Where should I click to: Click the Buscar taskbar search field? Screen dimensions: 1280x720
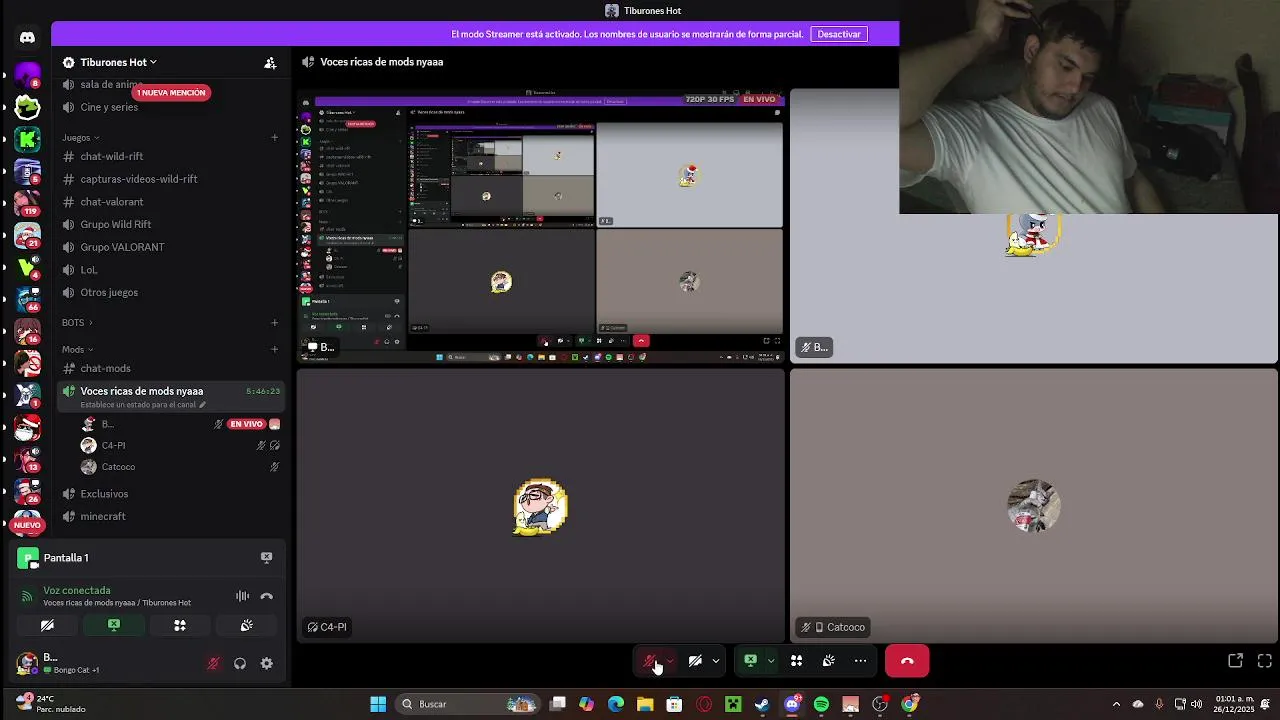pyautogui.click(x=466, y=704)
